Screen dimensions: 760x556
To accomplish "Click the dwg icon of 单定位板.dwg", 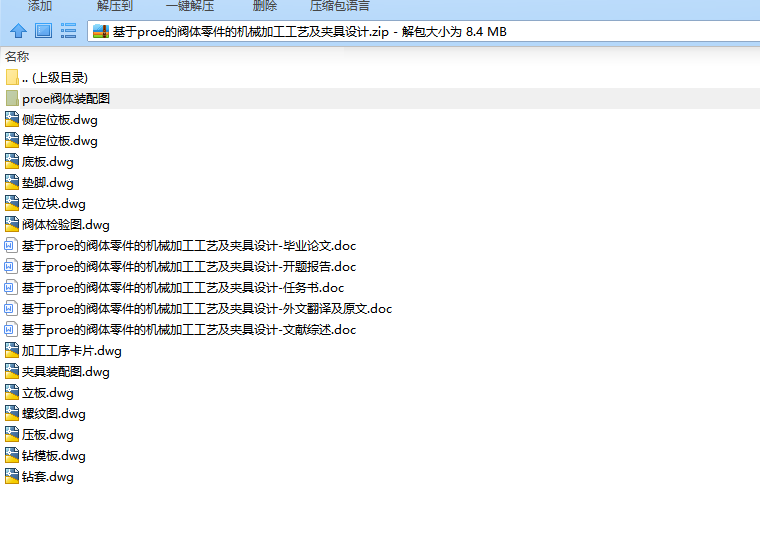I will [12, 140].
